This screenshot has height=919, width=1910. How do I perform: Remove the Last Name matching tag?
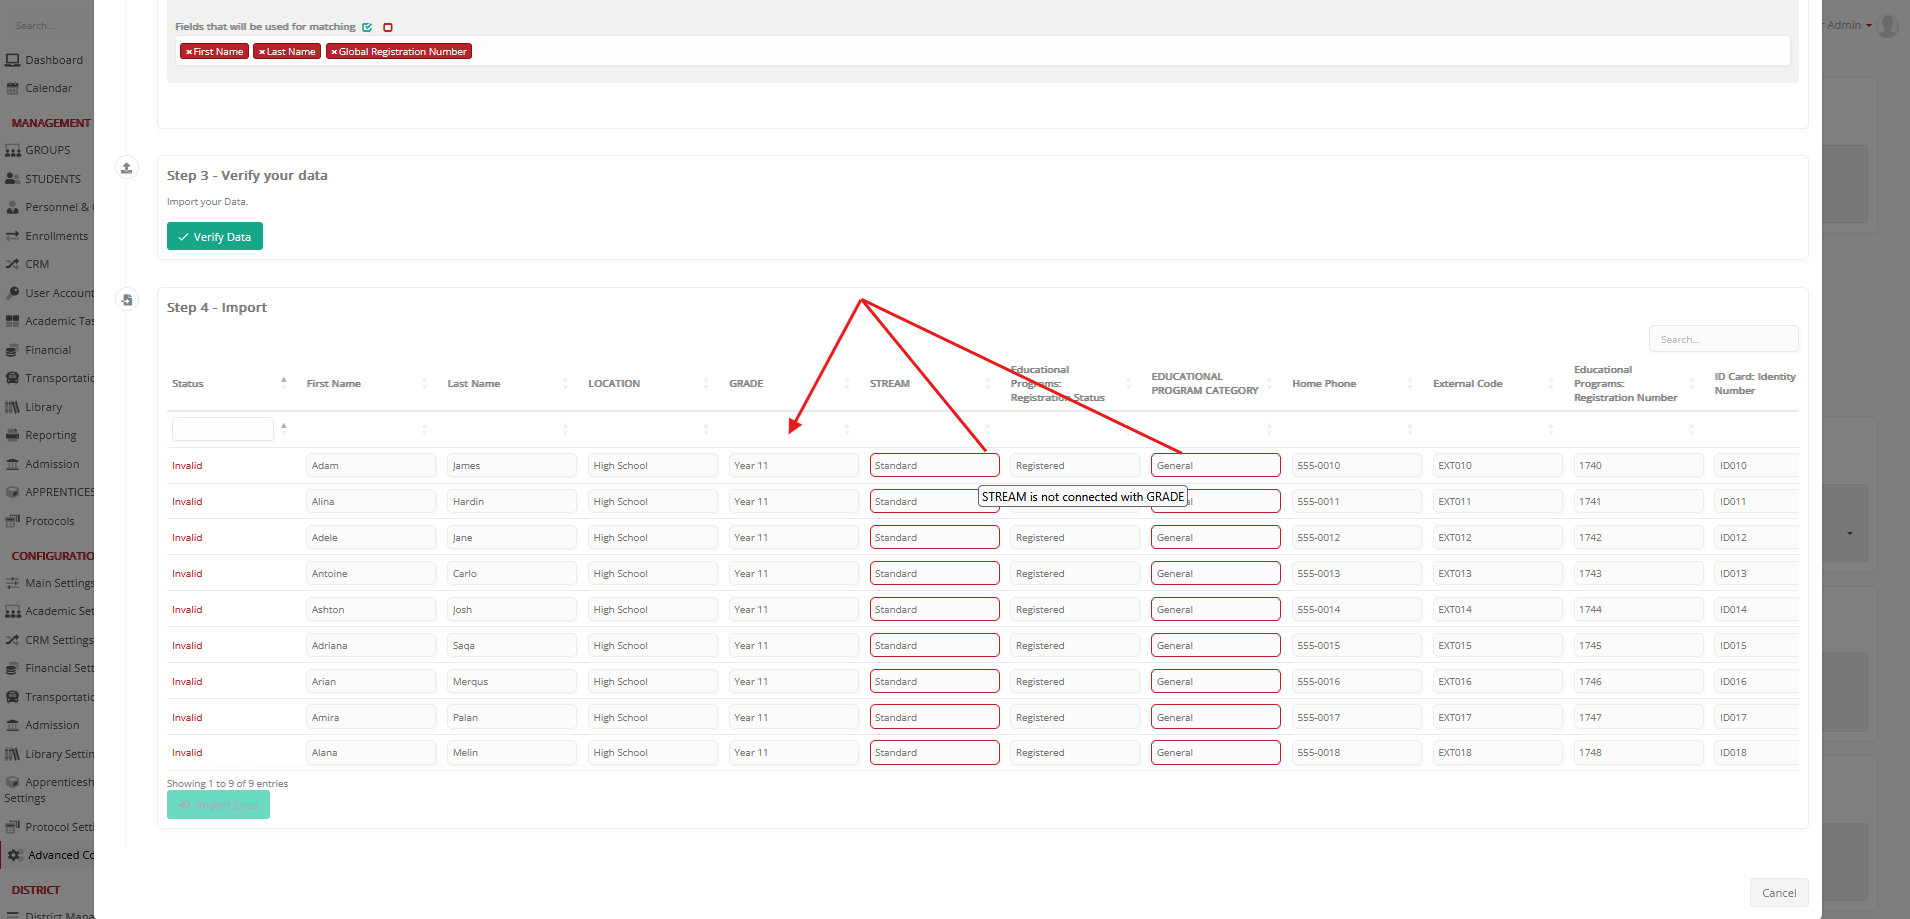click(x=262, y=52)
